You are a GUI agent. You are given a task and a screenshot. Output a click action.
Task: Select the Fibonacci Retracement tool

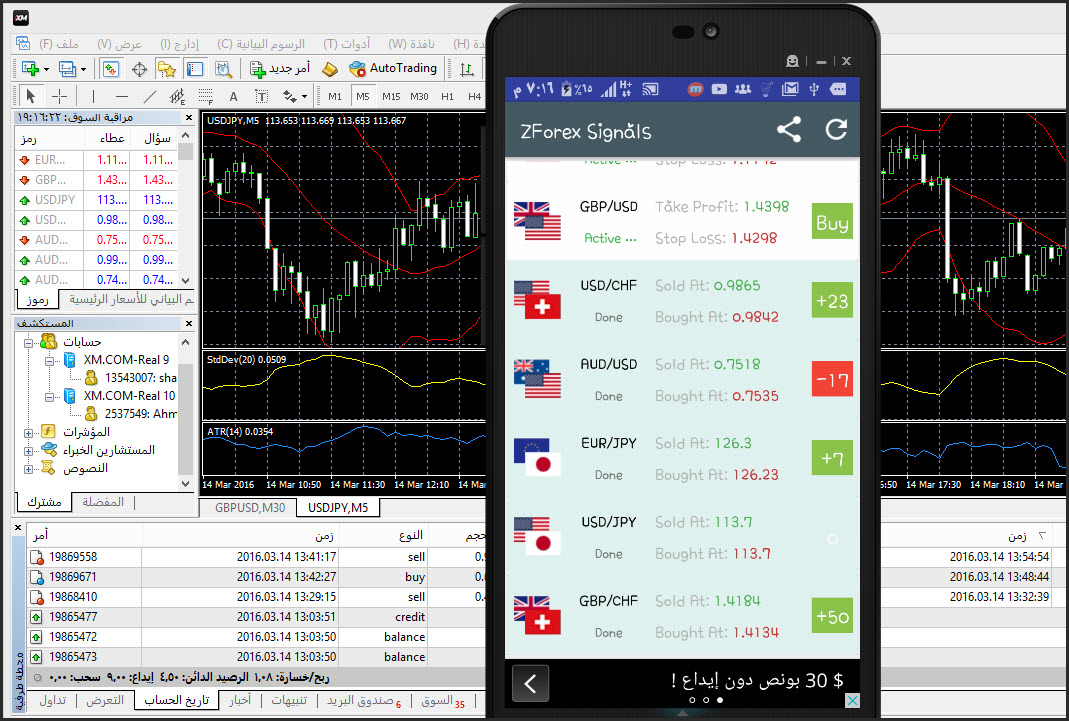coord(205,96)
